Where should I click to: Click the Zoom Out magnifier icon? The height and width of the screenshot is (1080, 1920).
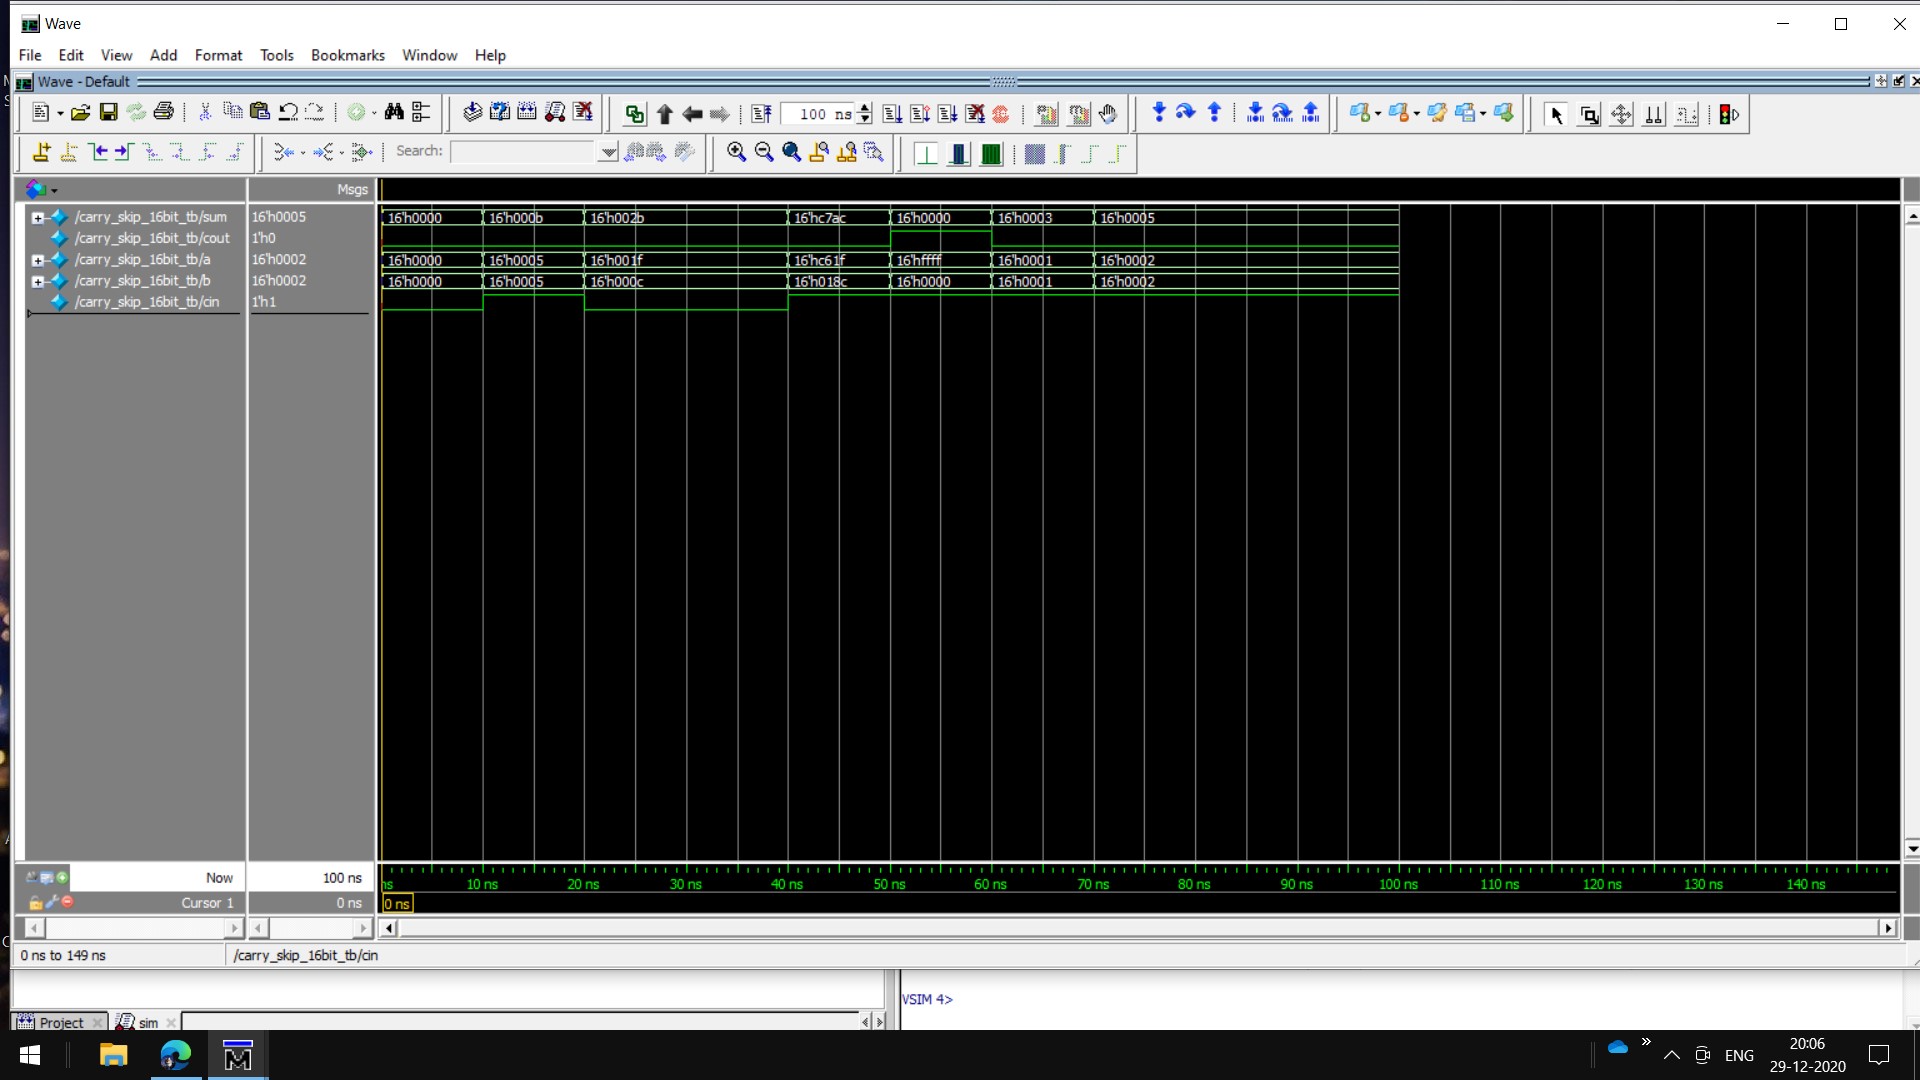pyautogui.click(x=764, y=152)
